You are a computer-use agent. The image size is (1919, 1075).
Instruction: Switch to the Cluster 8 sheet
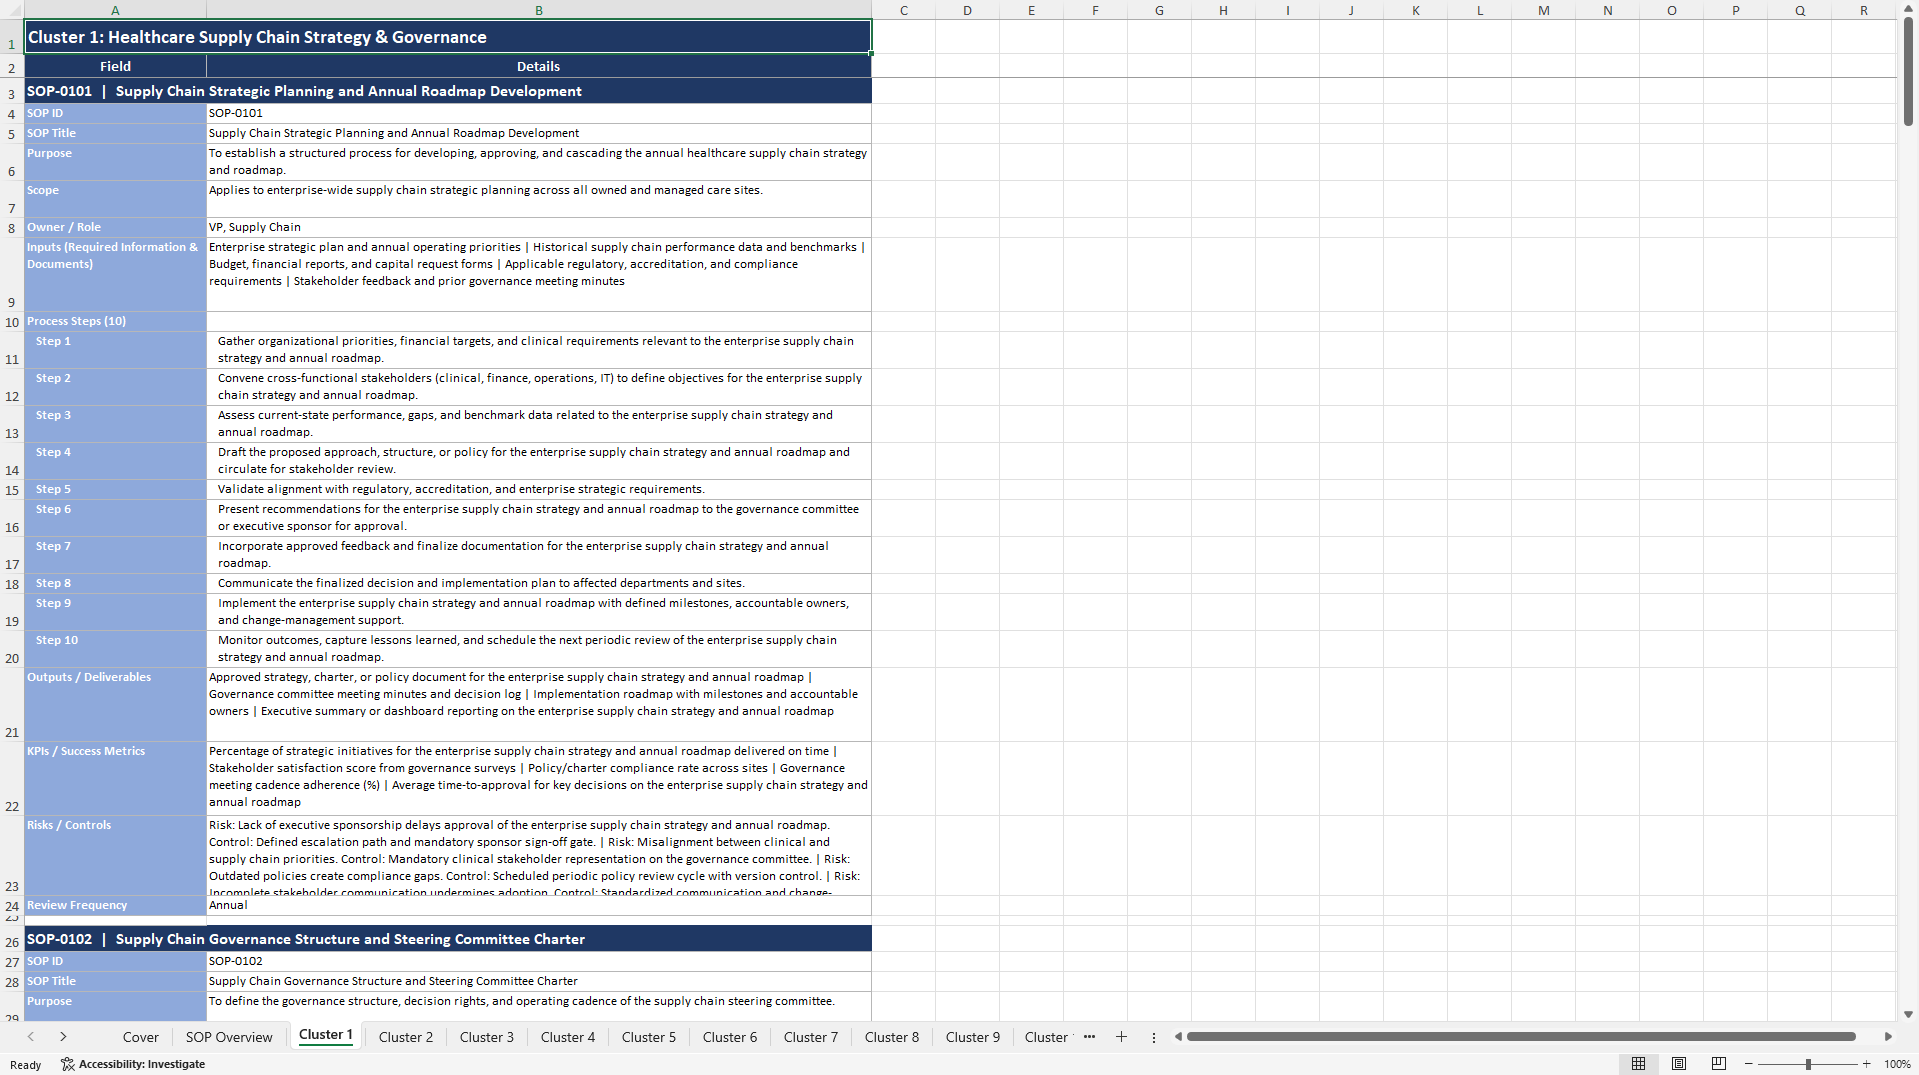point(892,1037)
